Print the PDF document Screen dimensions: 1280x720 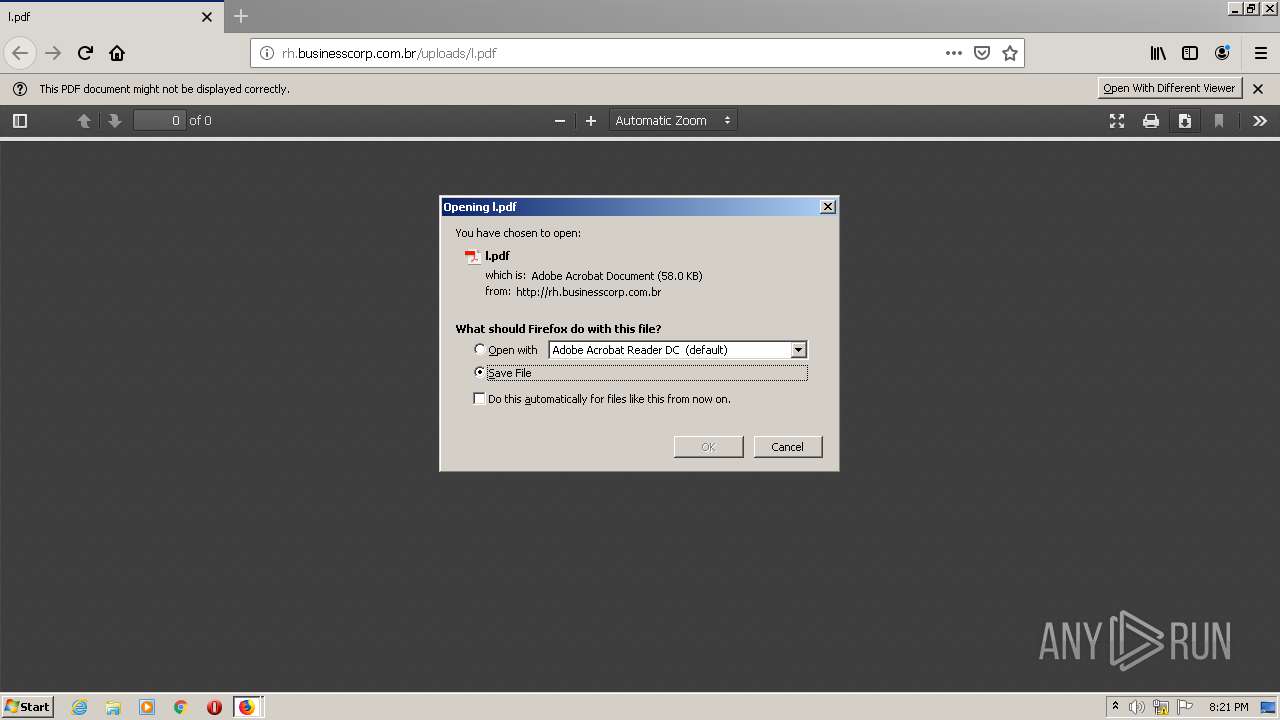[1151, 121]
